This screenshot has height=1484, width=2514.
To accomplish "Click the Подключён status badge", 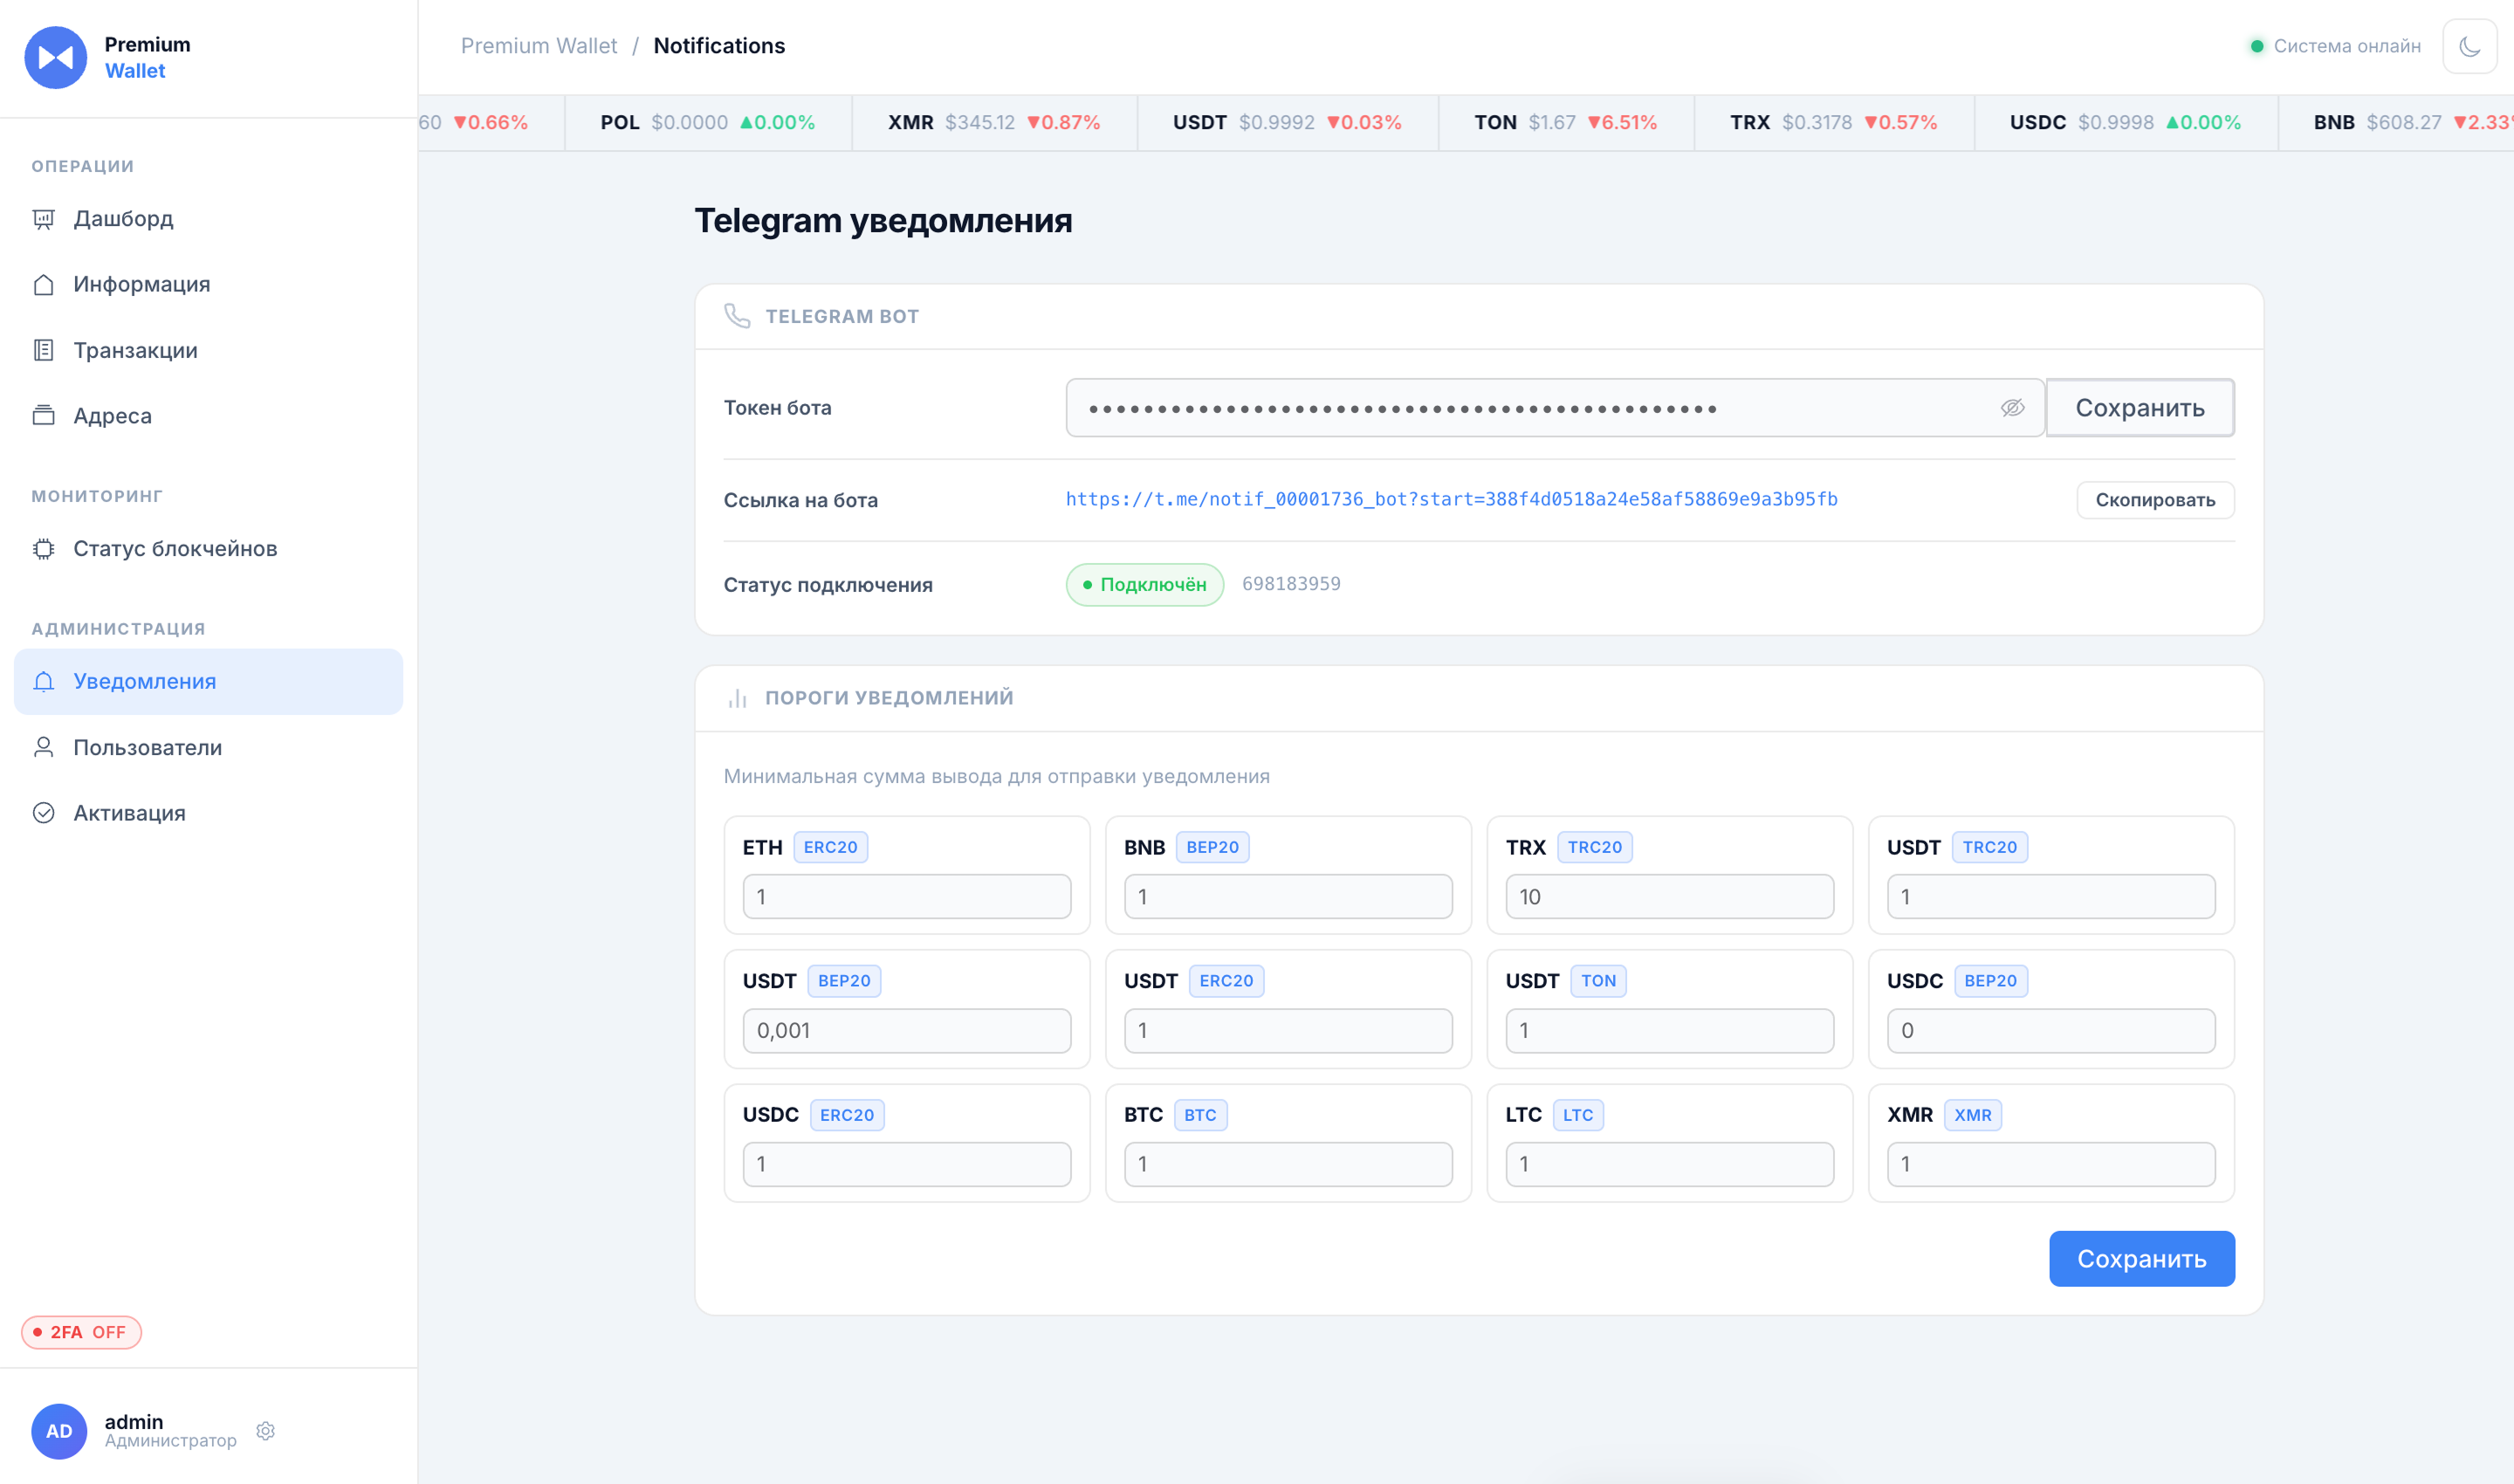I will [1144, 584].
